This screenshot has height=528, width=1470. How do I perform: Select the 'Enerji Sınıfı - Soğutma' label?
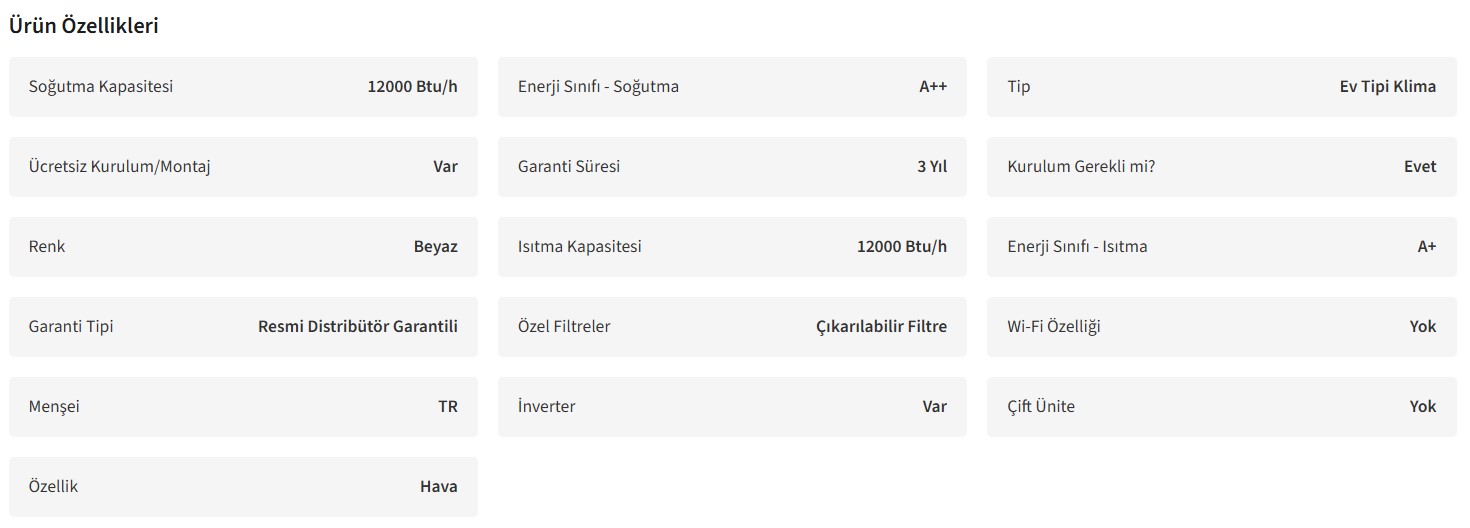(x=598, y=87)
